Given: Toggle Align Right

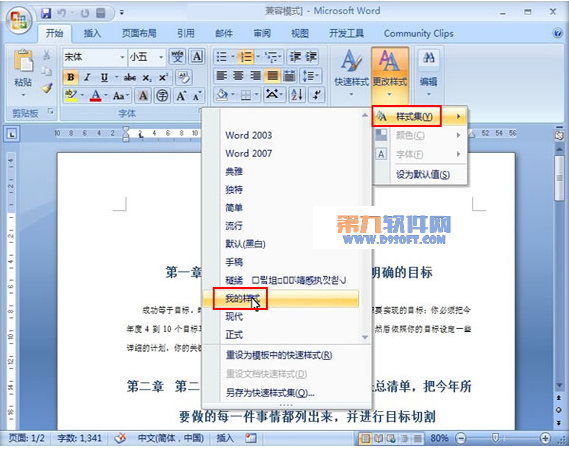Looking at the screenshot, I should click(255, 76).
